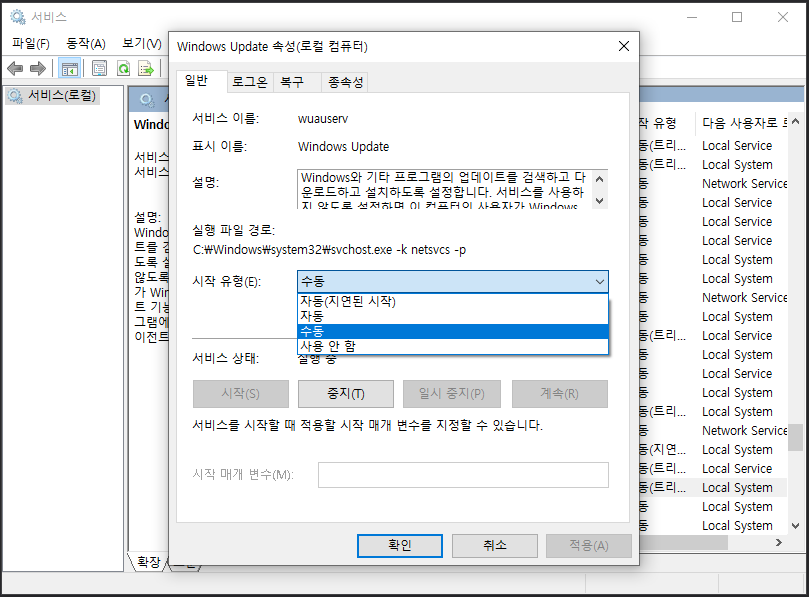Choose 사용 안 함 startup type
809x597 pixels.
[x=452, y=346]
